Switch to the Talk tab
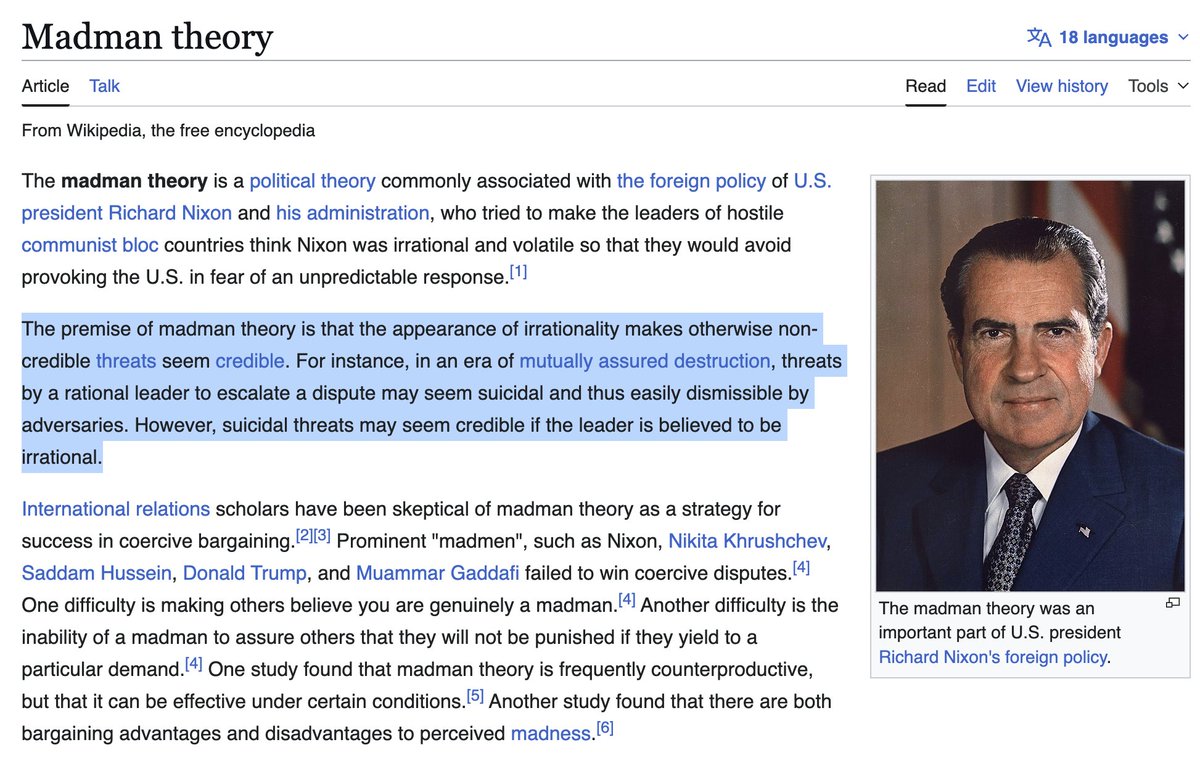1200x766 pixels. 104,86
